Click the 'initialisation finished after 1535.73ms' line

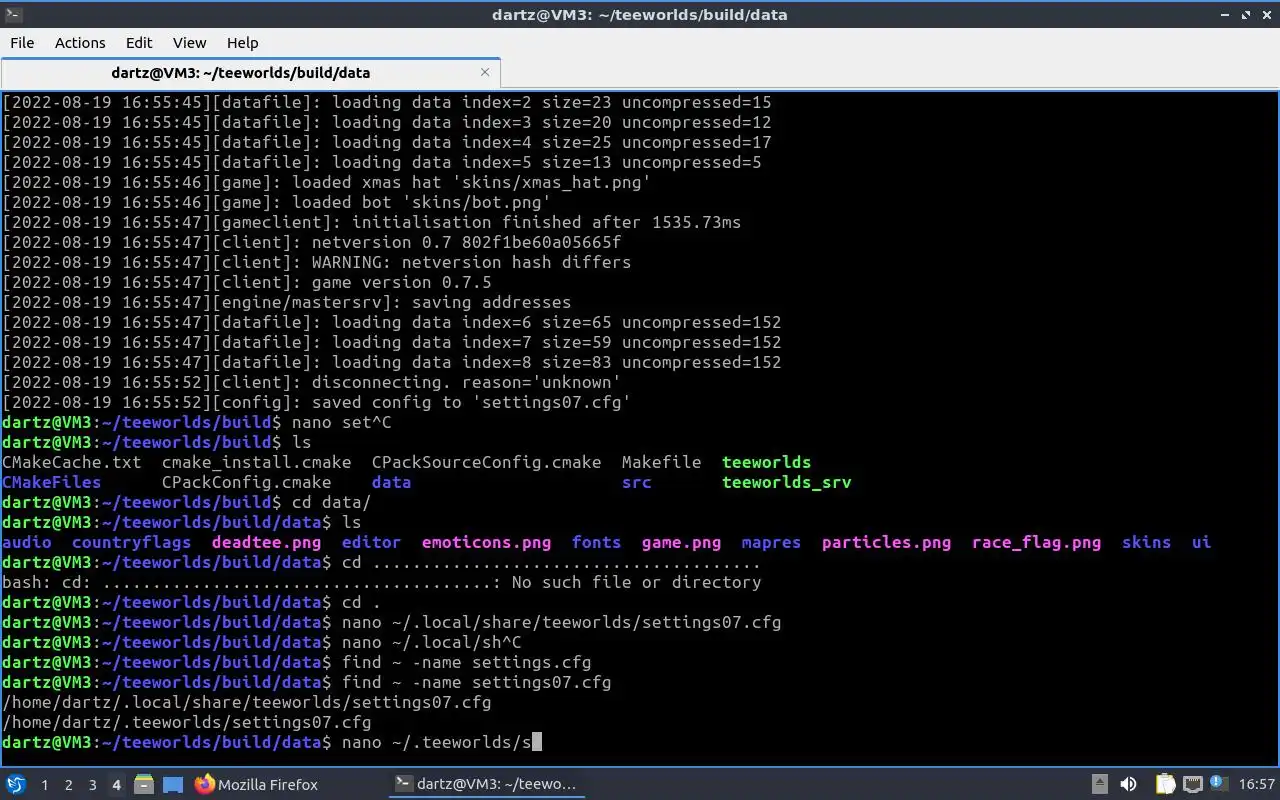point(371,222)
